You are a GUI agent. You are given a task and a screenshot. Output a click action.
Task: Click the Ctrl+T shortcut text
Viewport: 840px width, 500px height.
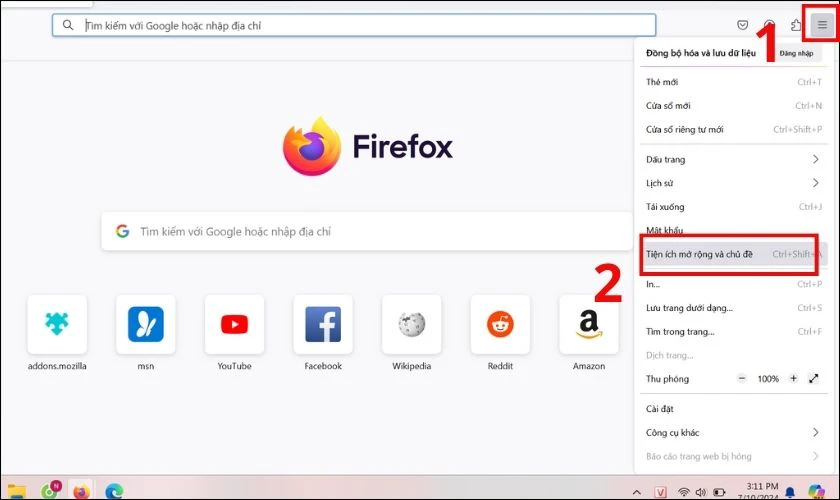[809, 82]
